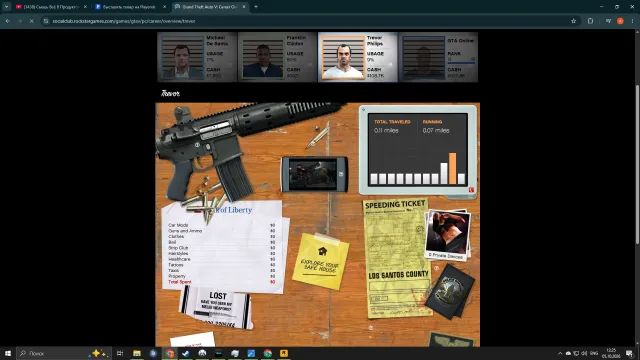
Task: Switch the input language indicator
Action: (594, 353)
